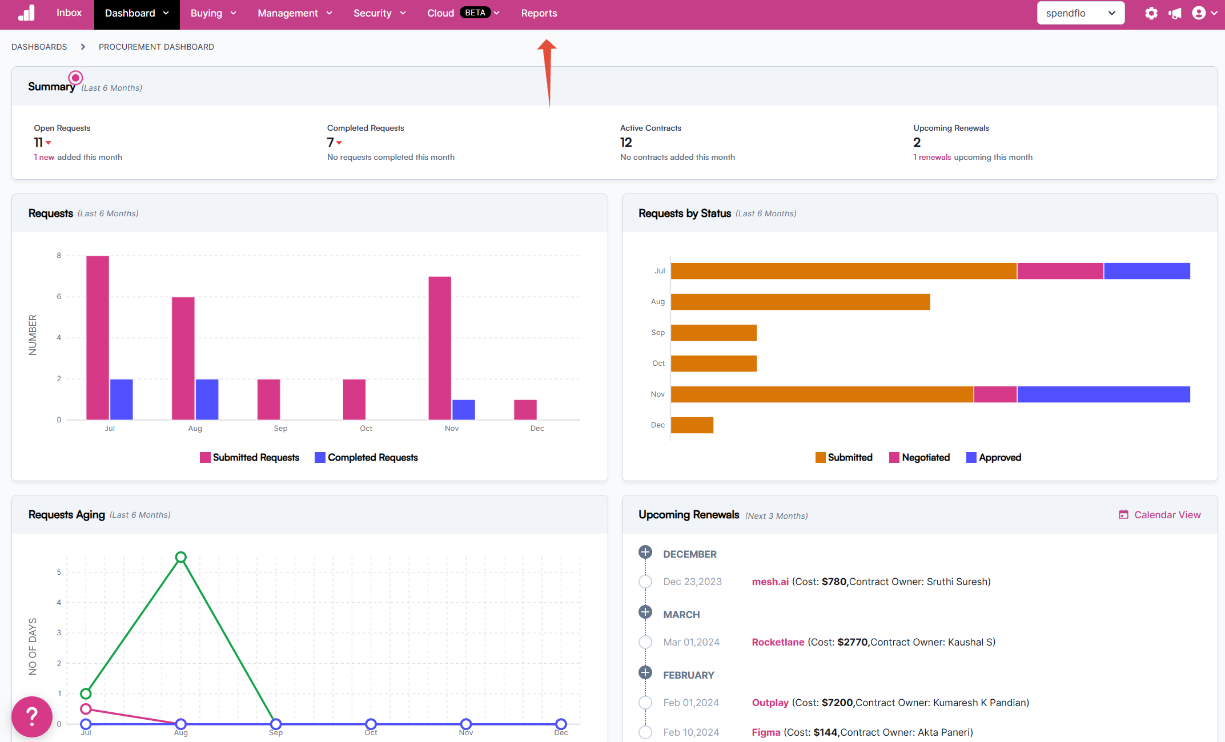Expand the MARCH renewals plus icon
The width and height of the screenshot is (1225, 742).
(645, 613)
